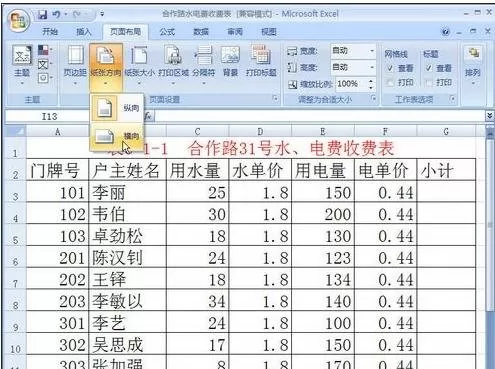This screenshot has width=495, height=369.
Task: Open 分隔符 breaks menu
Action: [x=204, y=65]
